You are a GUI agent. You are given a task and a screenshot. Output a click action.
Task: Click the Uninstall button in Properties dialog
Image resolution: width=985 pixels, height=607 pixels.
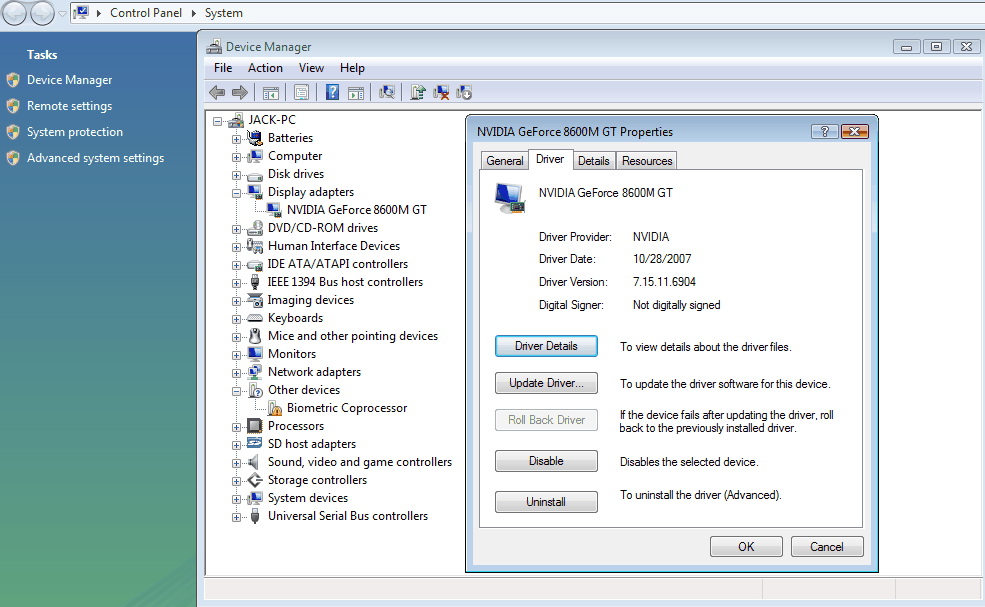(x=546, y=502)
